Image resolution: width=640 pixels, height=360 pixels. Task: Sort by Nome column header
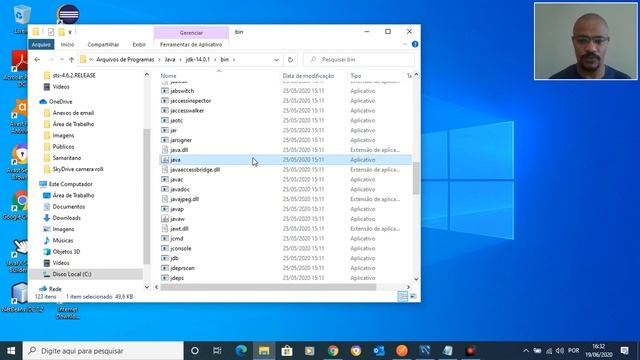tap(168, 76)
